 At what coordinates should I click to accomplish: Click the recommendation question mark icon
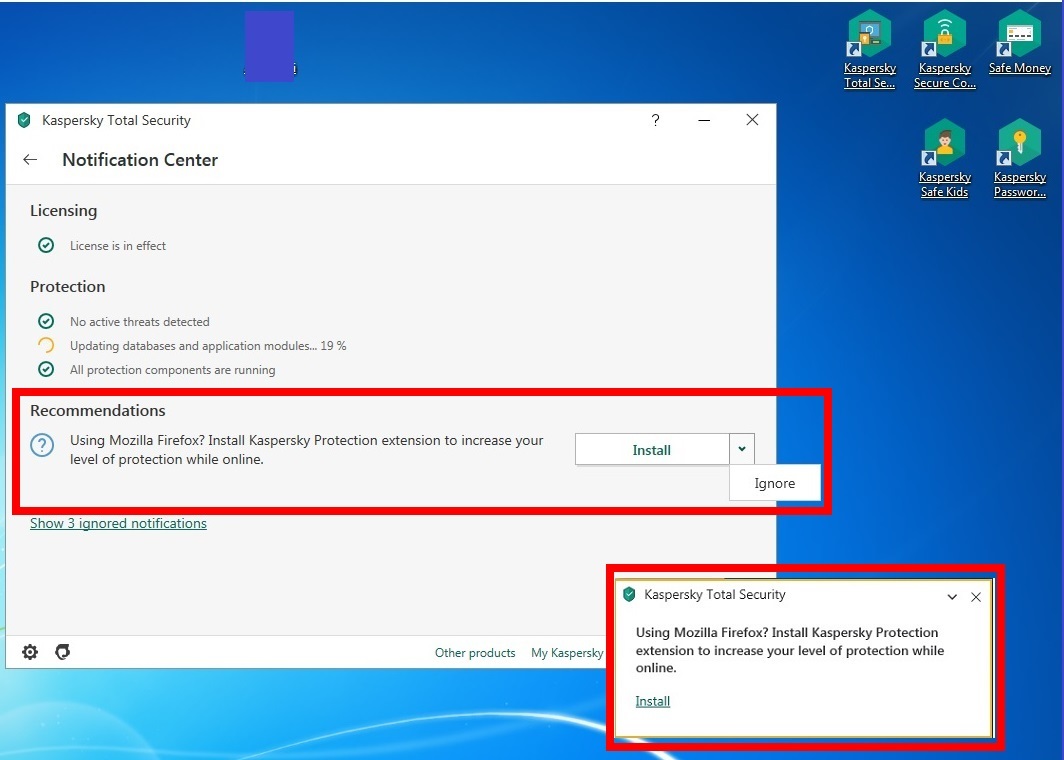pyautogui.click(x=42, y=446)
